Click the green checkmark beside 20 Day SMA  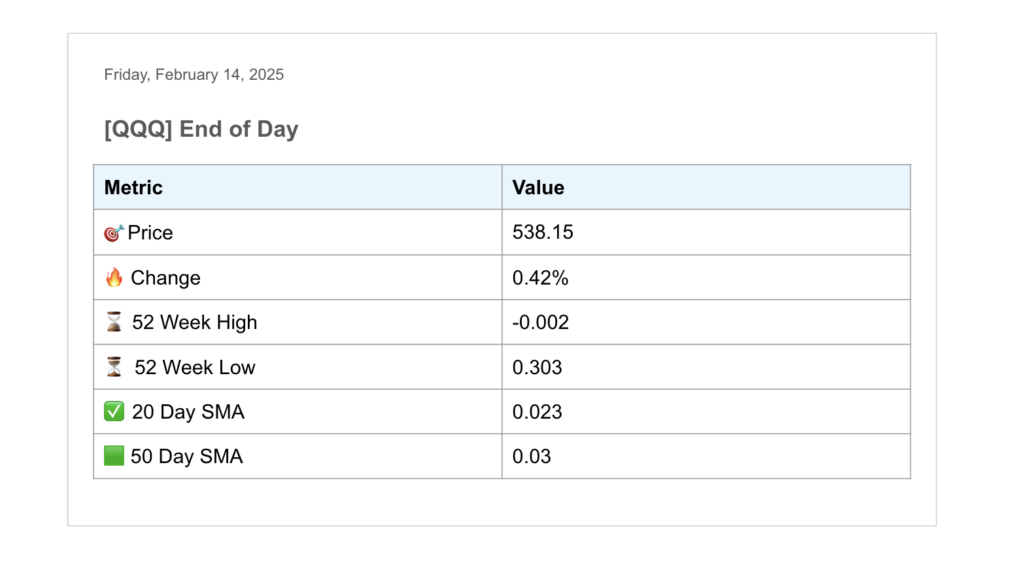pos(114,412)
